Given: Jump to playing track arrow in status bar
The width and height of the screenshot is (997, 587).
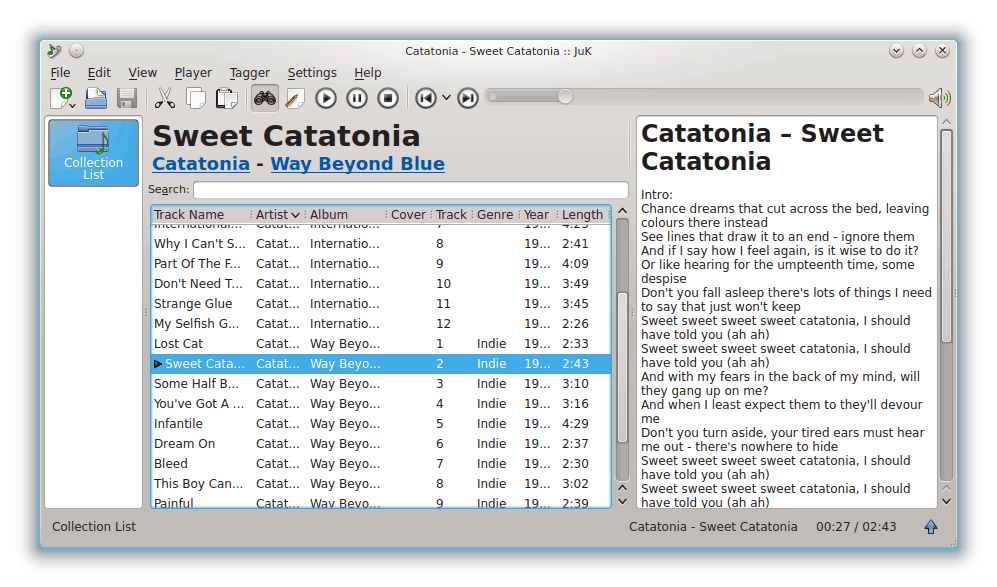Looking at the screenshot, I should 930,527.
